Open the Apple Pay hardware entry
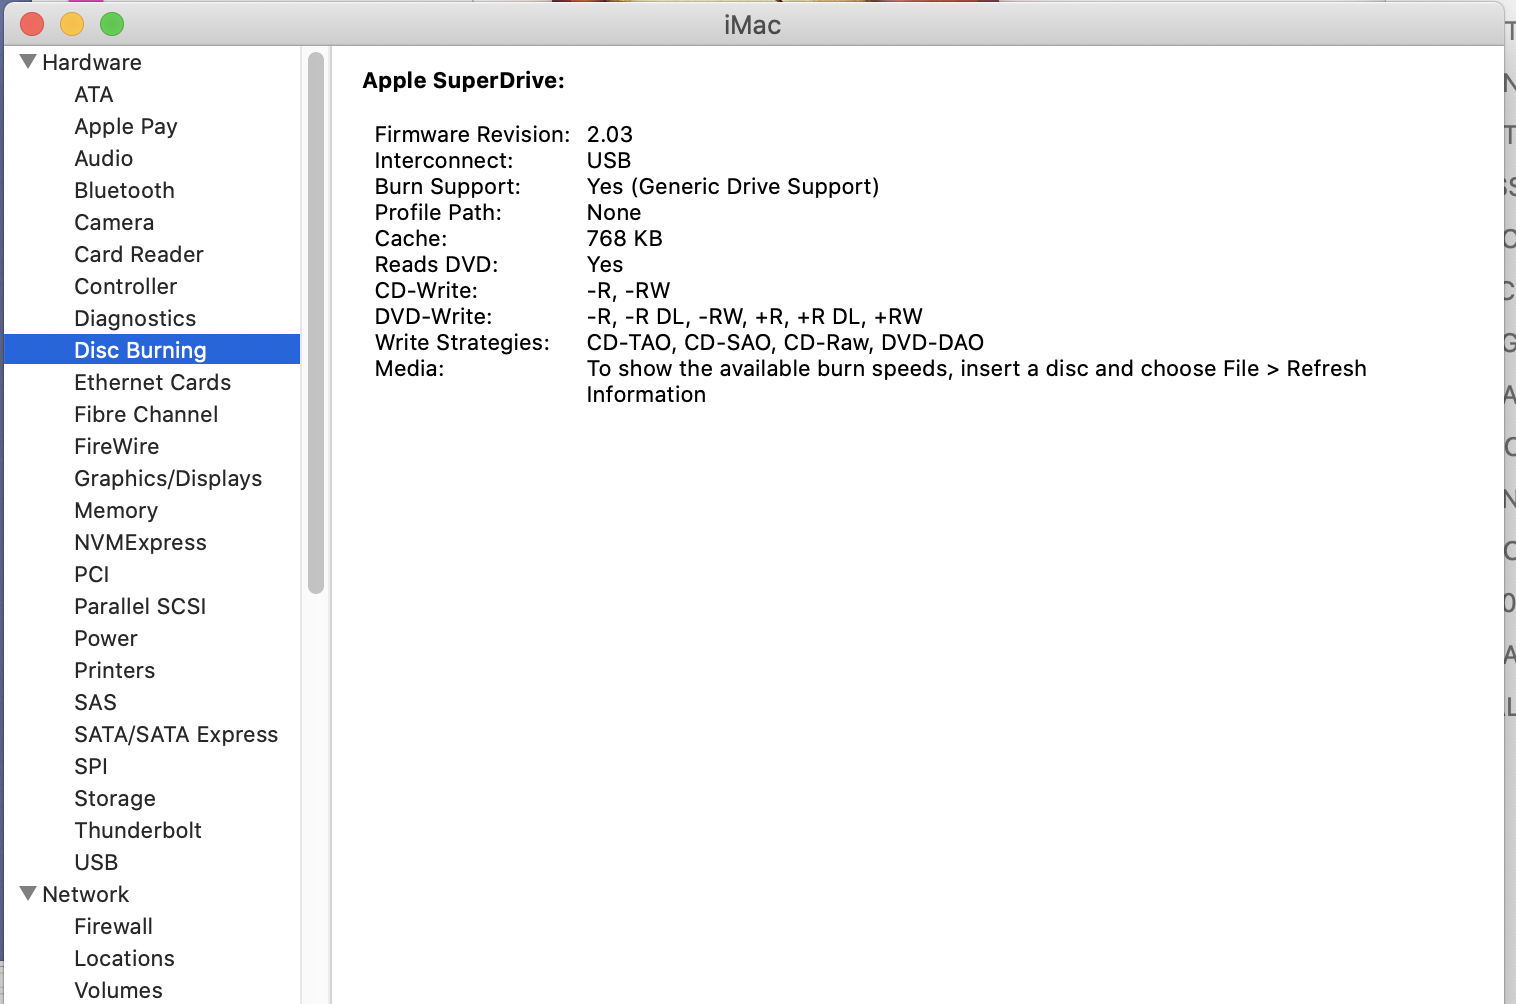The height and width of the screenshot is (1004, 1516). [x=126, y=126]
